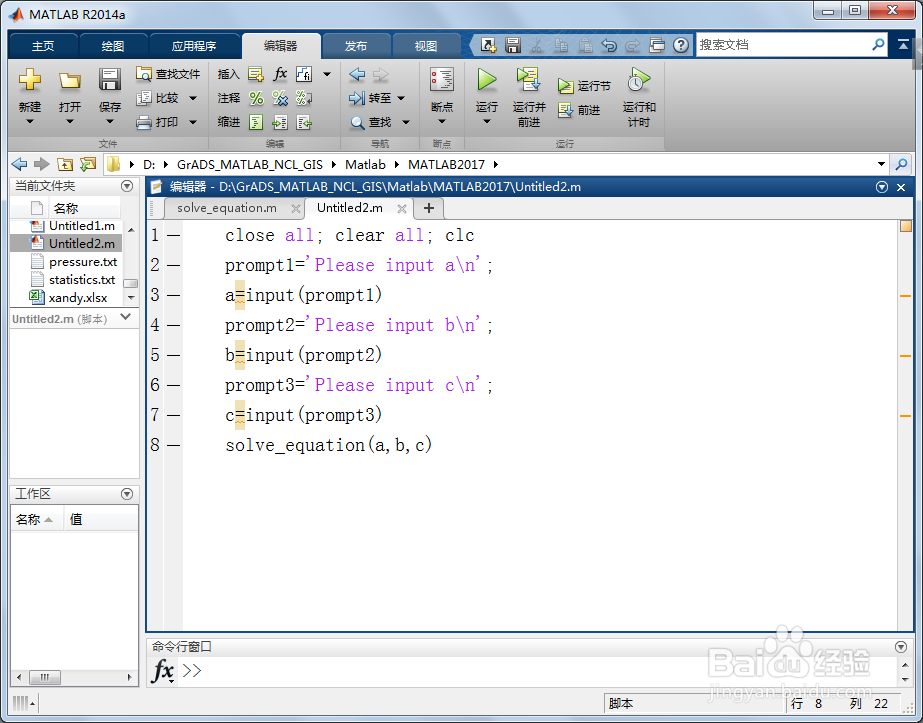
Task: Click the quick-access Save icon
Action: (x=513, y=45)
